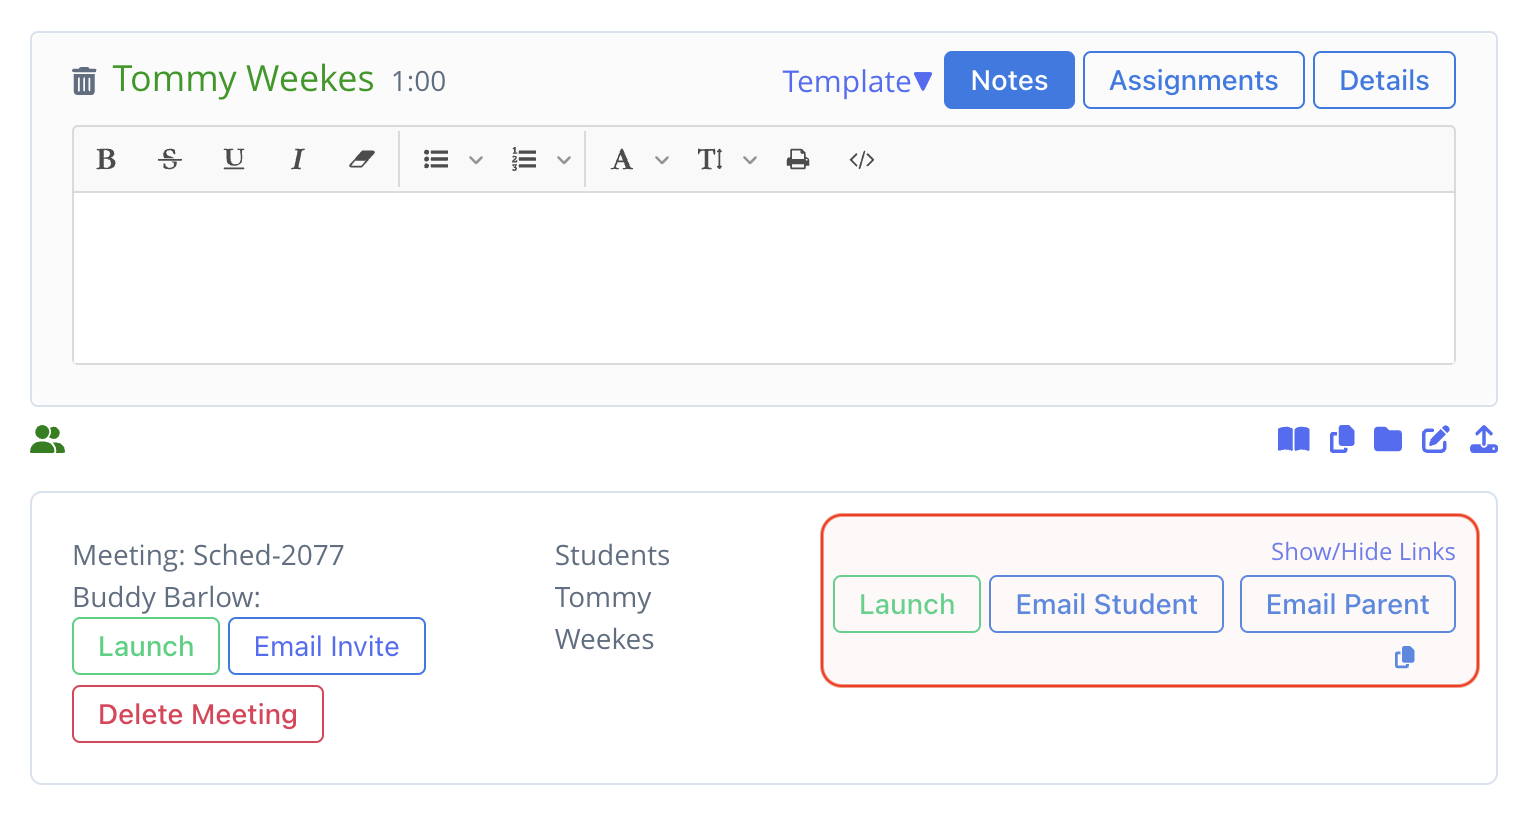Apply strikethrough formatting
Viewport: 1526px width, 814px height.
point(169,159)
